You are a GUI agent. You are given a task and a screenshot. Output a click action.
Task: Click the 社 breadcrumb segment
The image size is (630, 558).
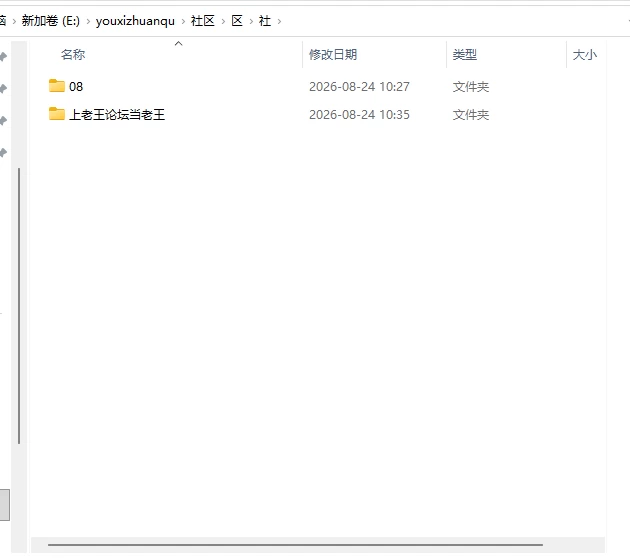pyautogui.click(x=265, y=20)
